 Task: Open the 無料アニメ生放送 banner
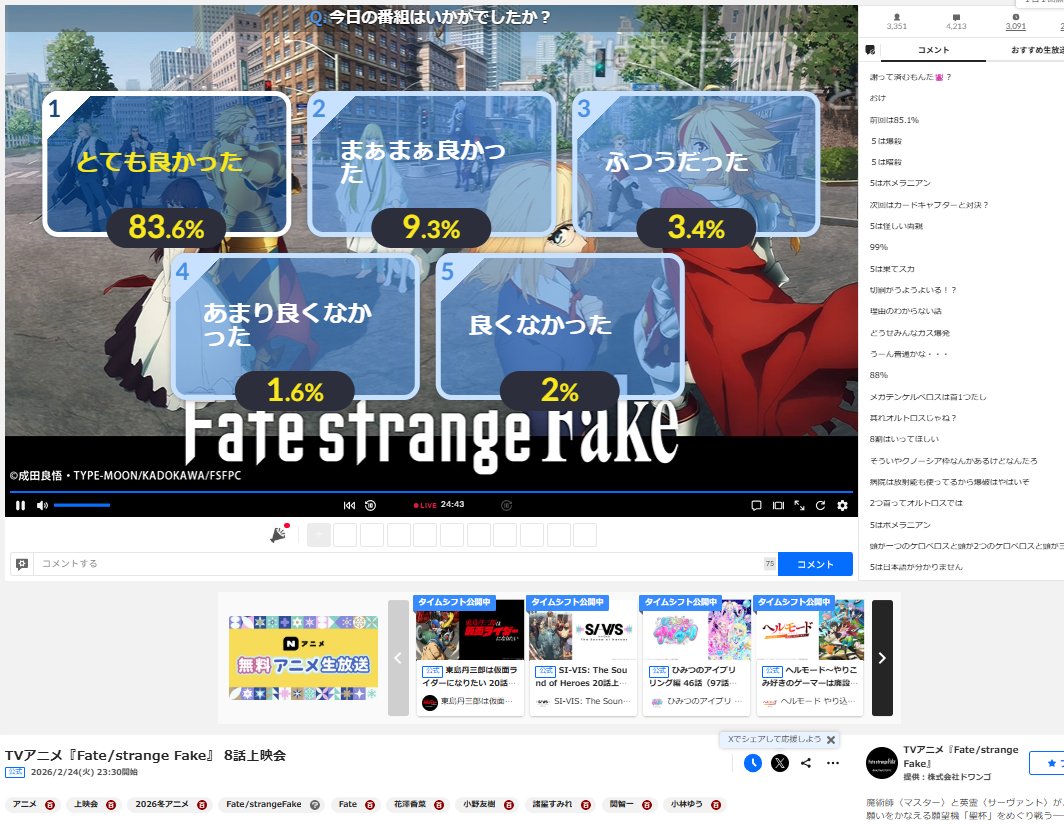pos(303,658)
